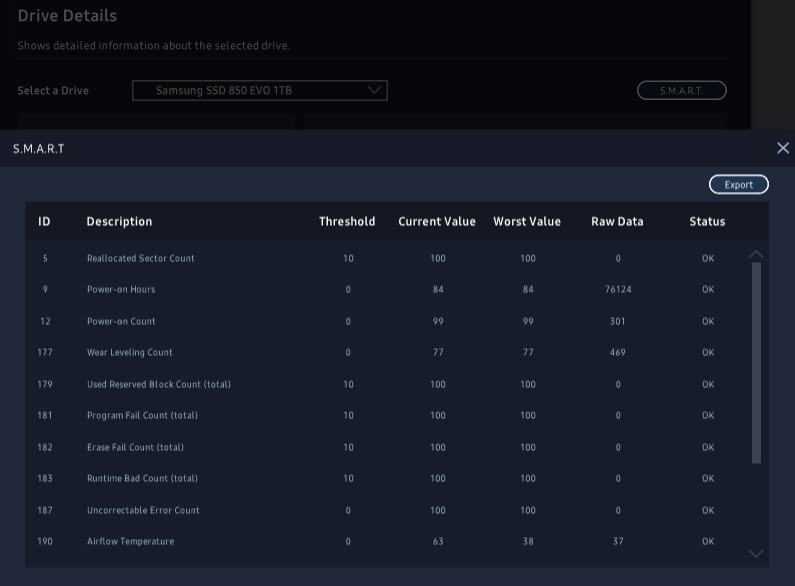Click ID 177 cell
Image resolution: width=795 pixels, height=586 pixels.
[x=45, y=352]
